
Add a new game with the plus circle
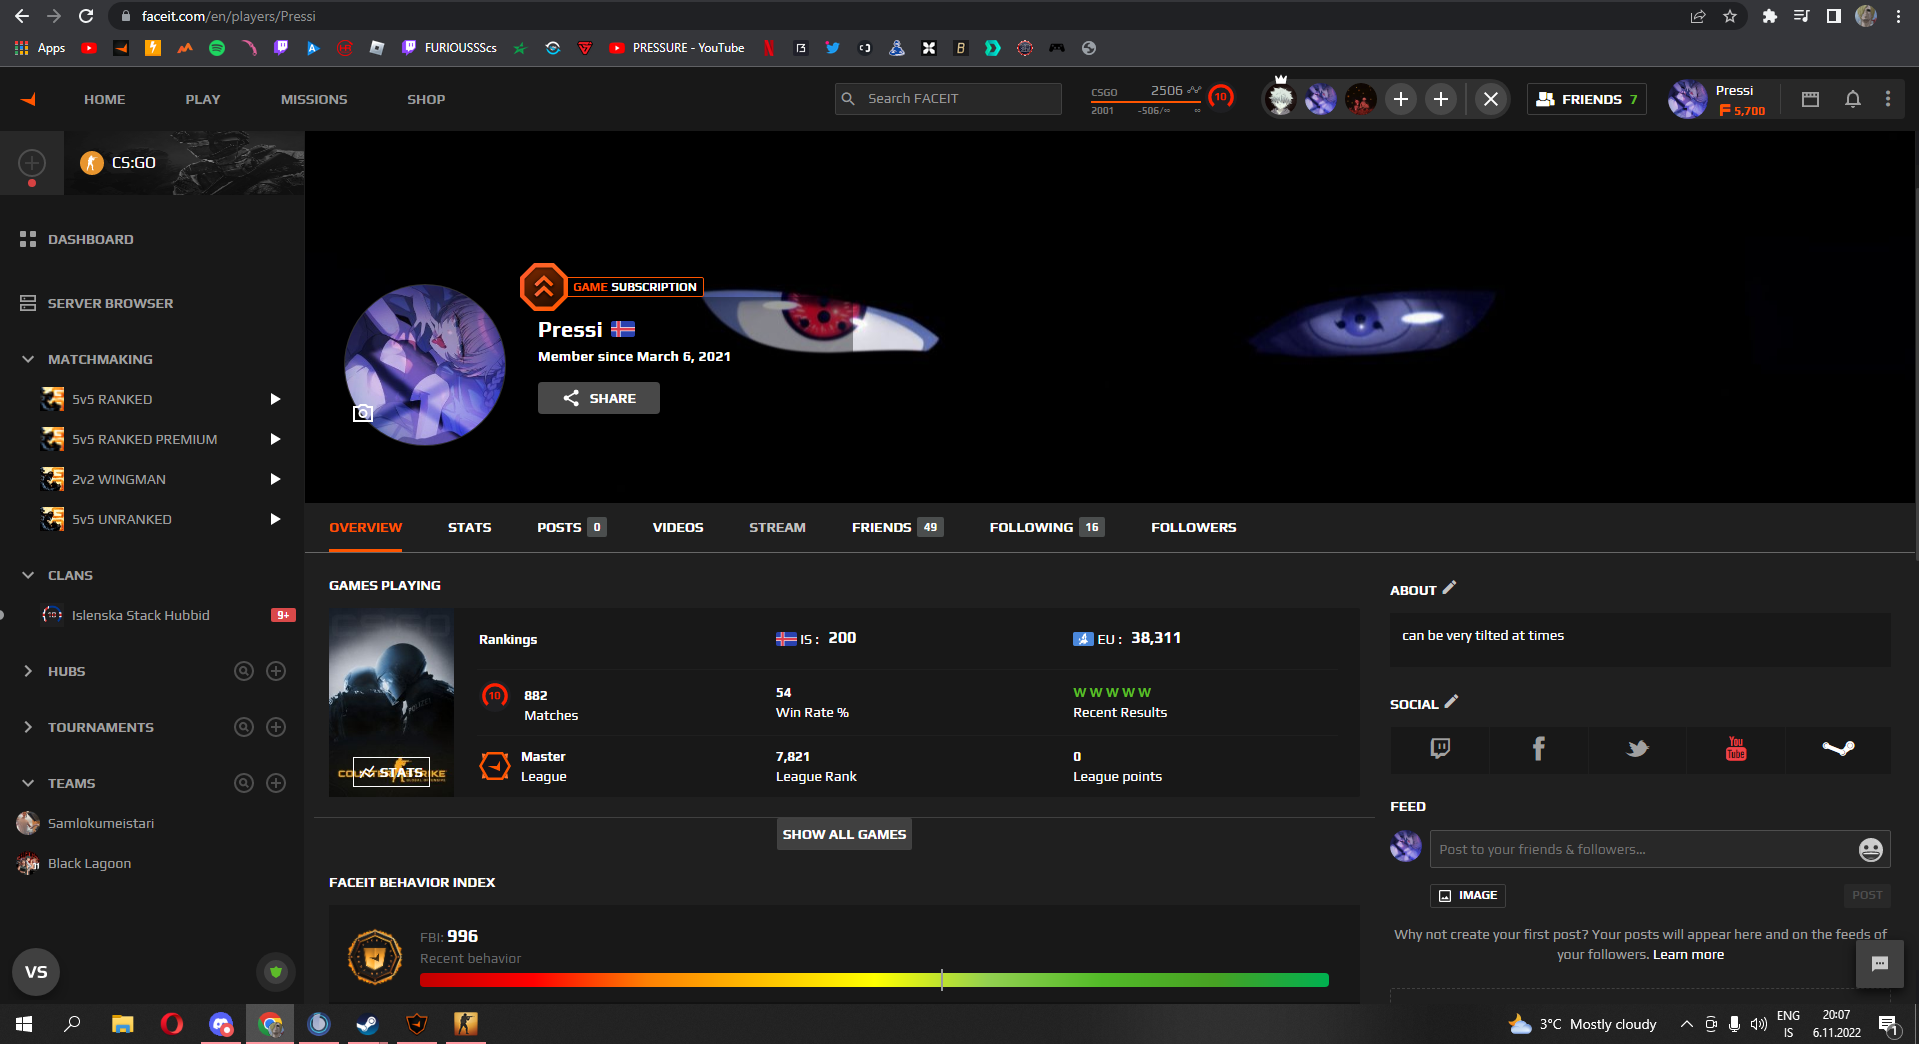[32, 162]
